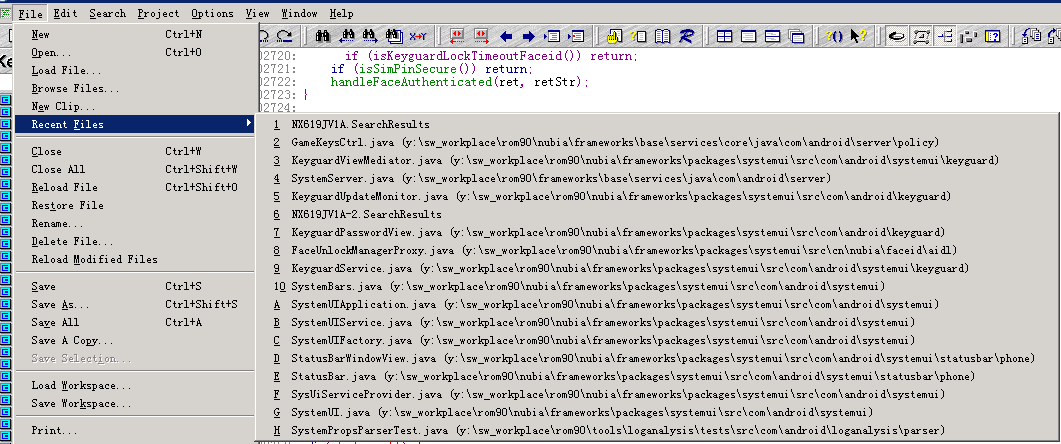Click the Cascade Windows icon
The width and height of the screenshot is (1061, 444).
pos(796,36)
